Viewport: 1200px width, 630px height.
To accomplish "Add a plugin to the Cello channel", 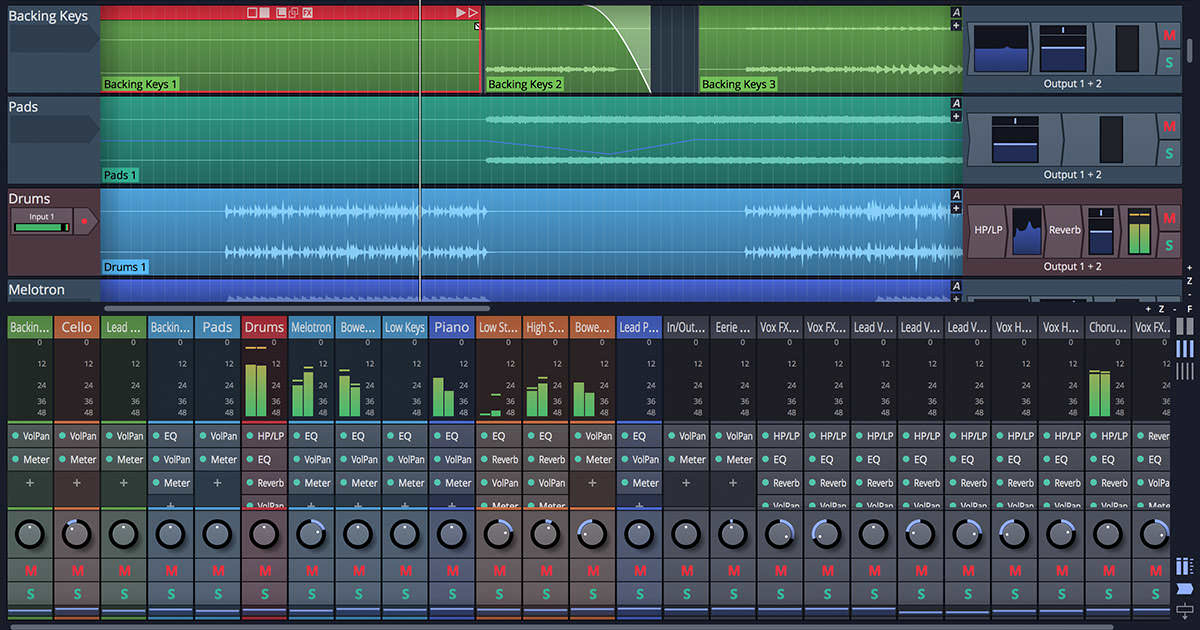I will coord(77,483).
